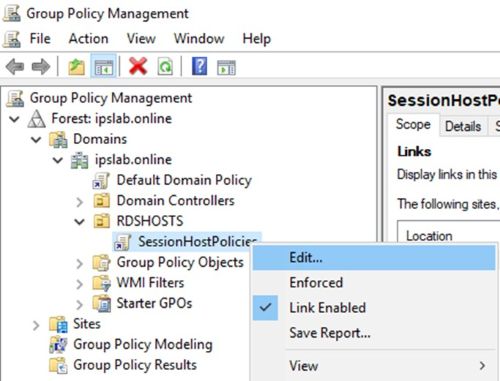Select the RDSHOSTS label in tree
Screen dimensions: 500x381
[x=150, y=221]
